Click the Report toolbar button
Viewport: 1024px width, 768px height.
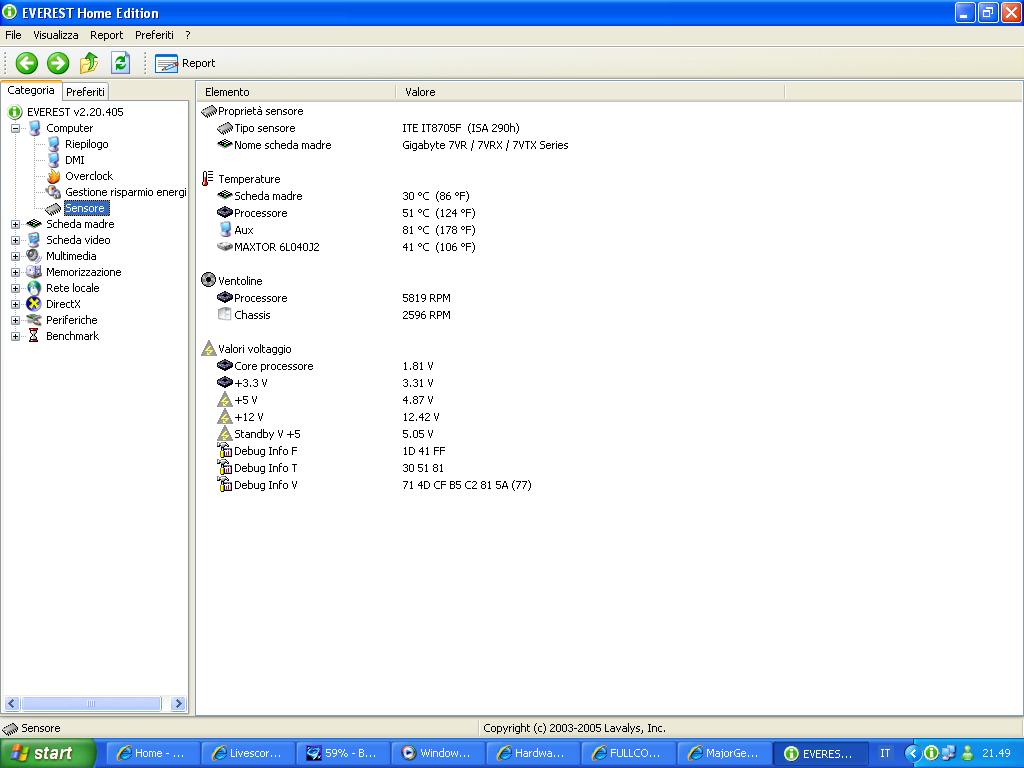point(185,63)
